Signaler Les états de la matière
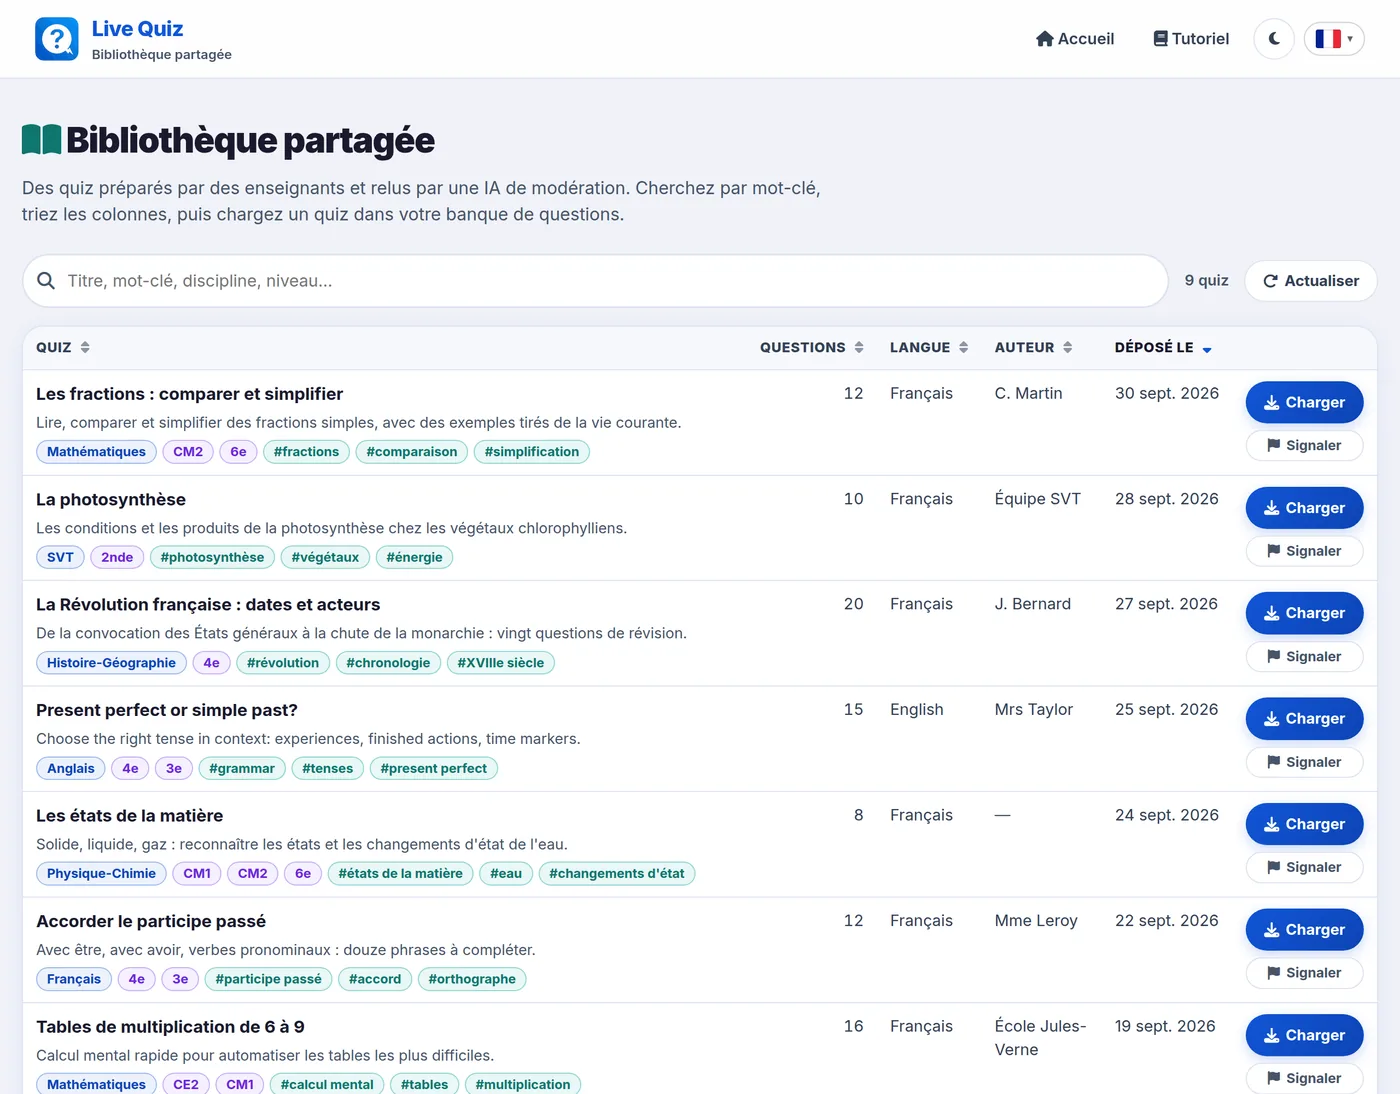 click(x=1304, y=867)
